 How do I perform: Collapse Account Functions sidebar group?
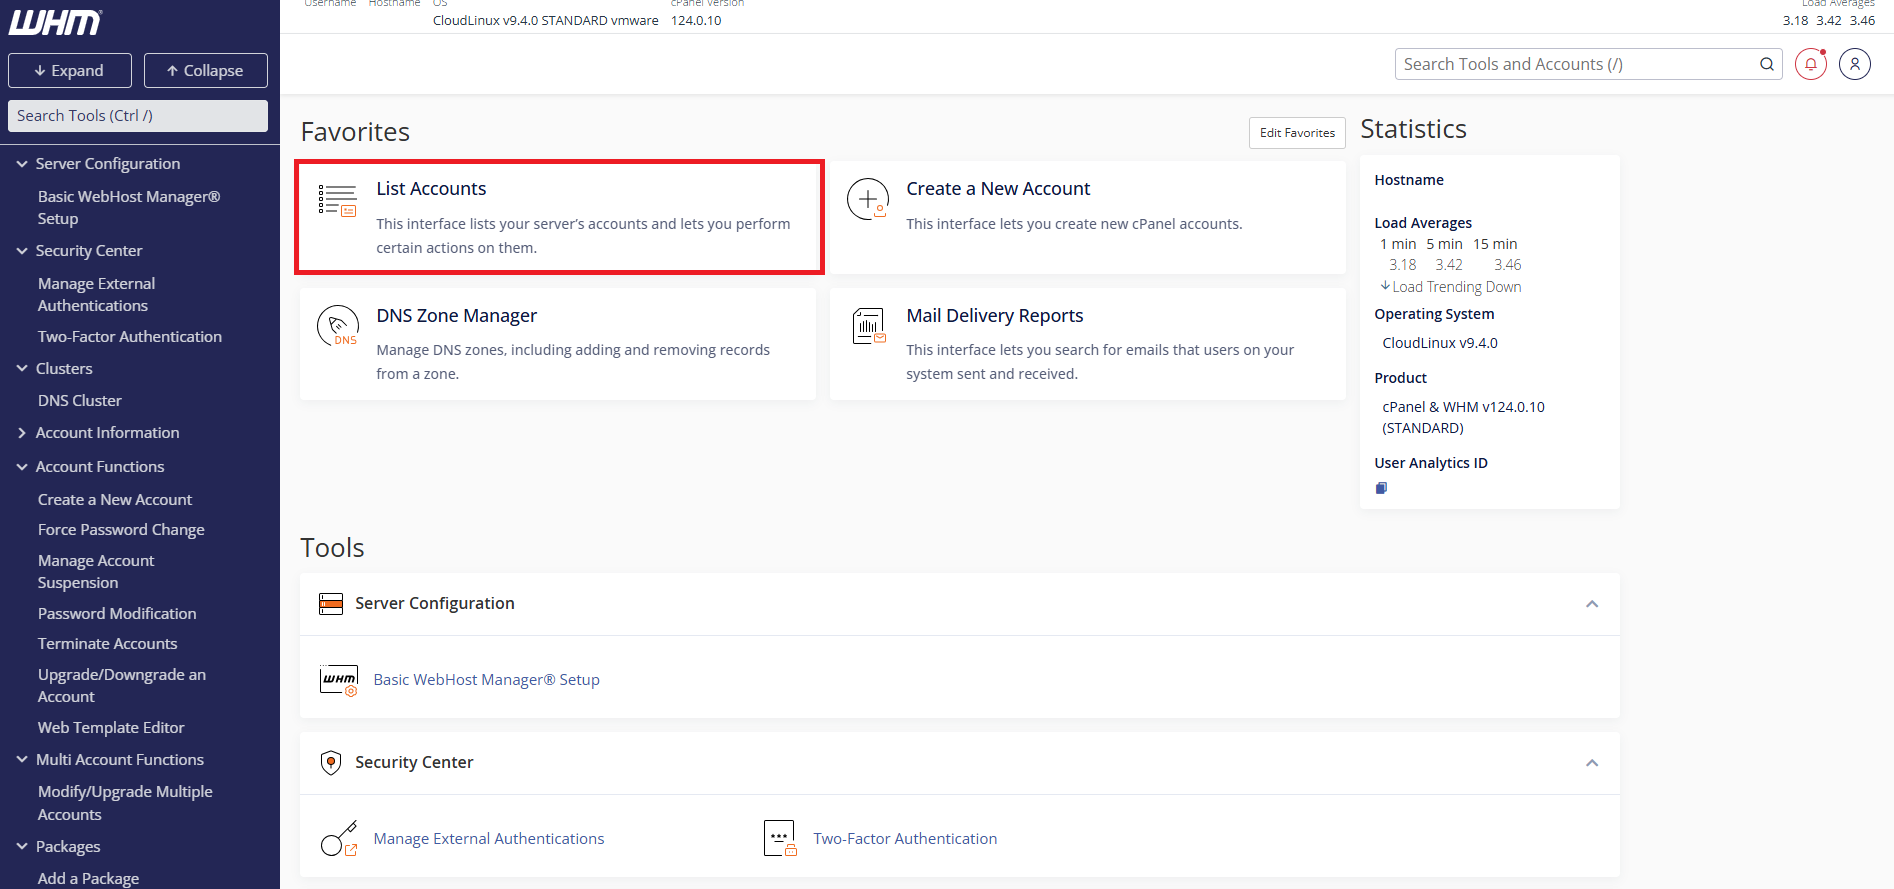22,467
